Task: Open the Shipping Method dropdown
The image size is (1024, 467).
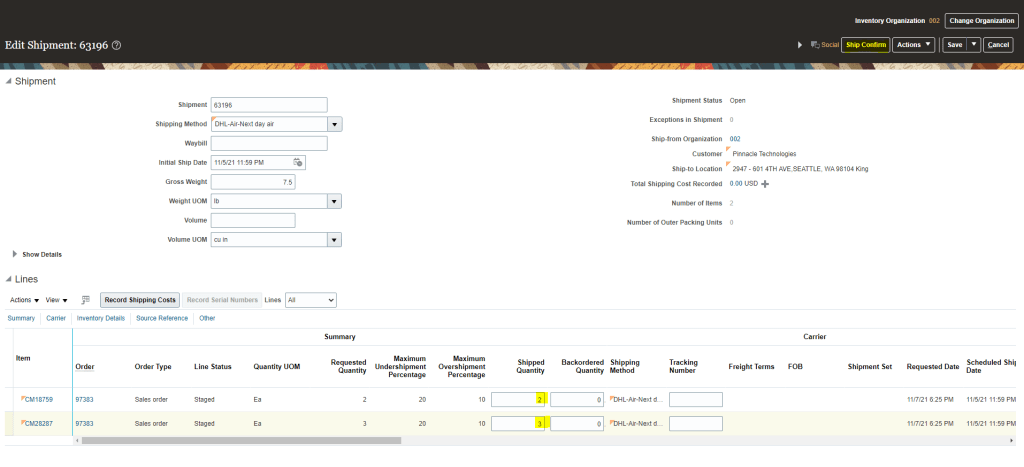Action: [x=335, y=124]
